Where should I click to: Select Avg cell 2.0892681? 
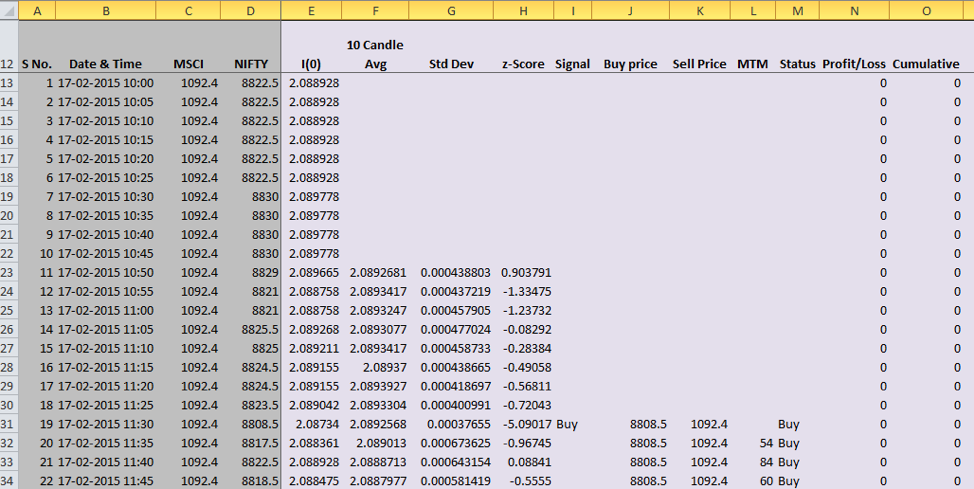click(x=375, y=272)
